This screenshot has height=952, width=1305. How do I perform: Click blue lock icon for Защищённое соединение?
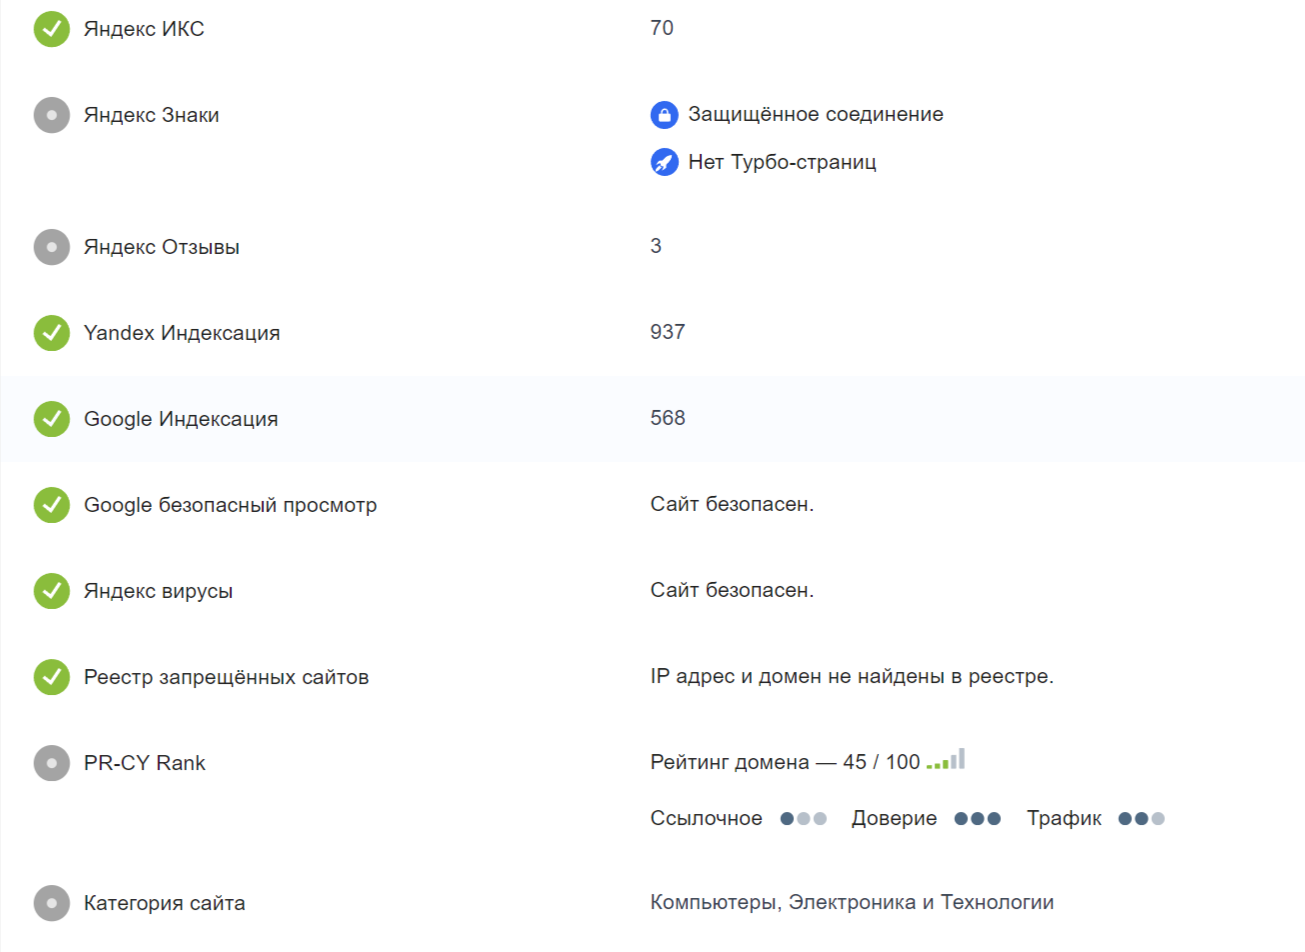(664, 115)
